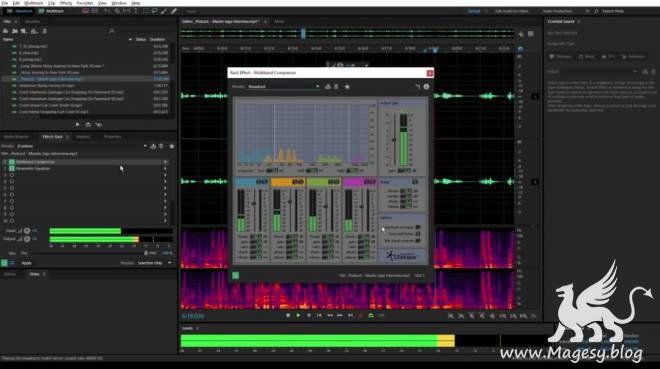Toggle Effects Rack favorite star
This screenshot has width=660, height=369.
pos(172,146)
